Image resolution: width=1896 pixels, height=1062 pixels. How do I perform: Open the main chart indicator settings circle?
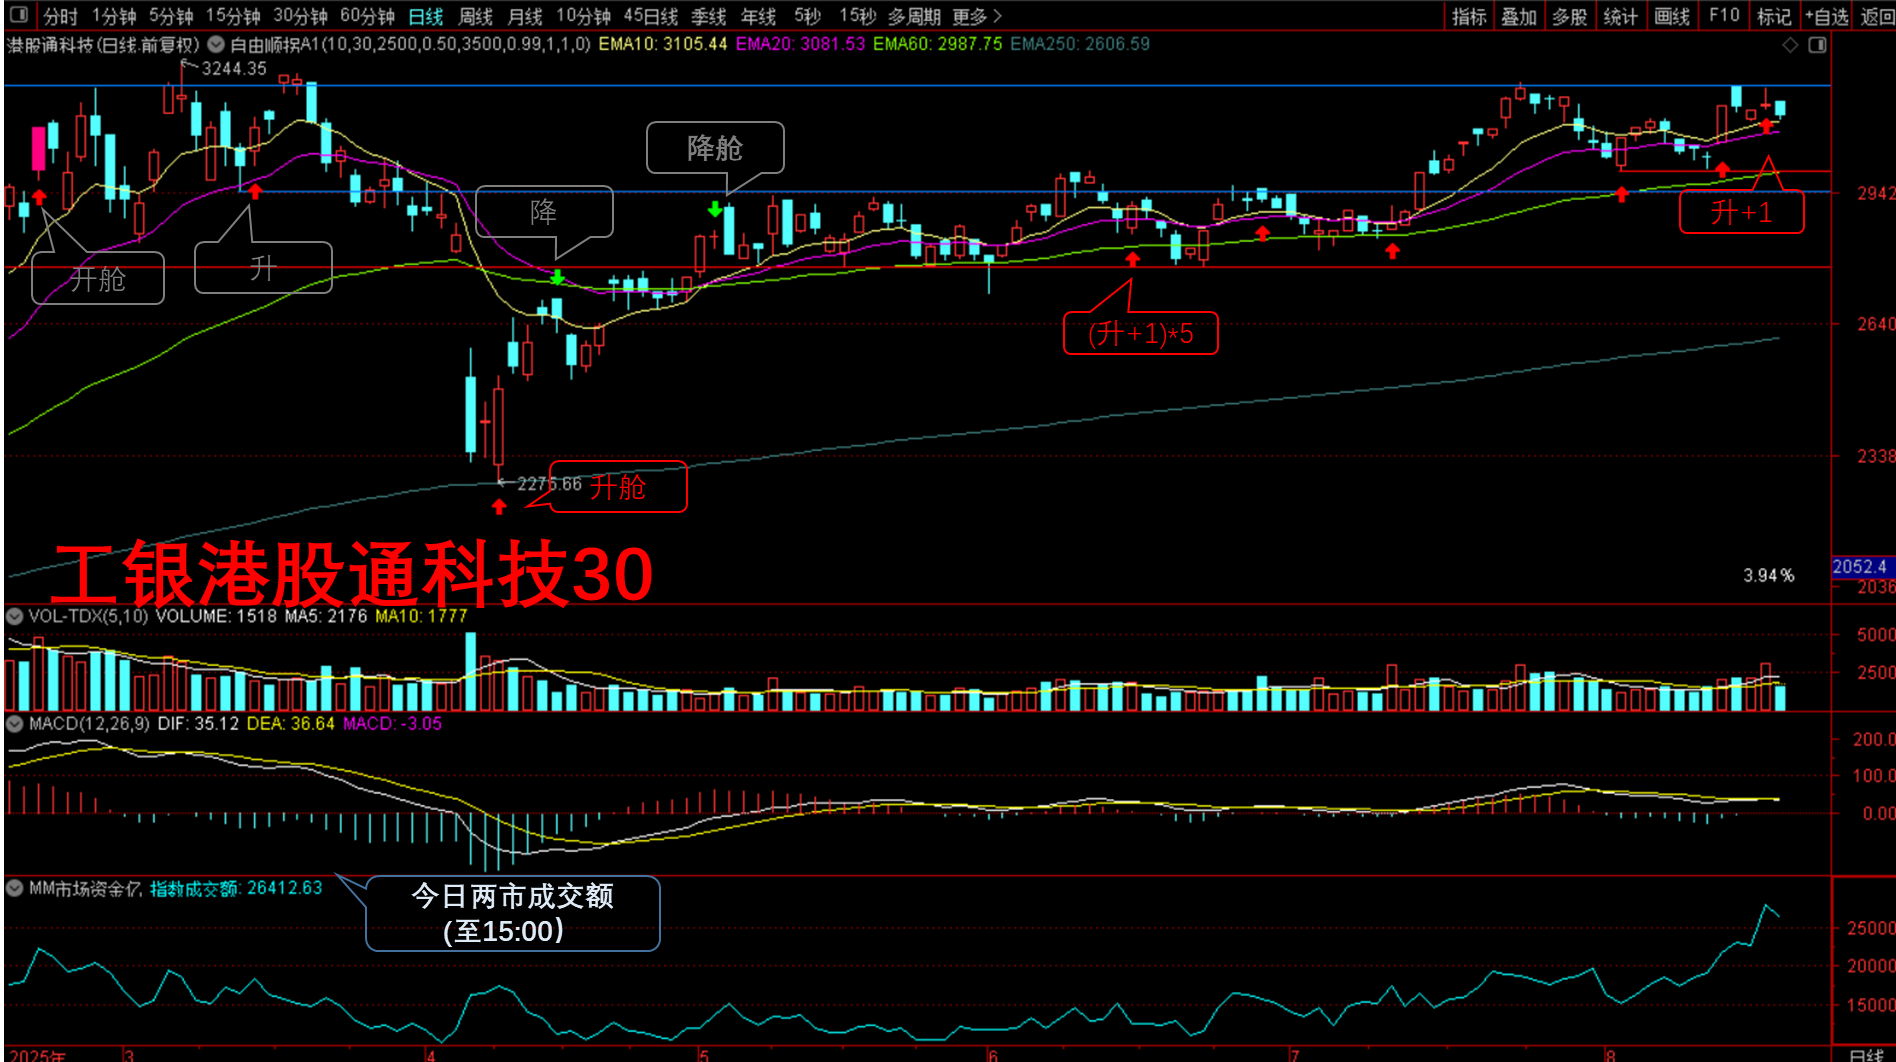click(215, 44)
